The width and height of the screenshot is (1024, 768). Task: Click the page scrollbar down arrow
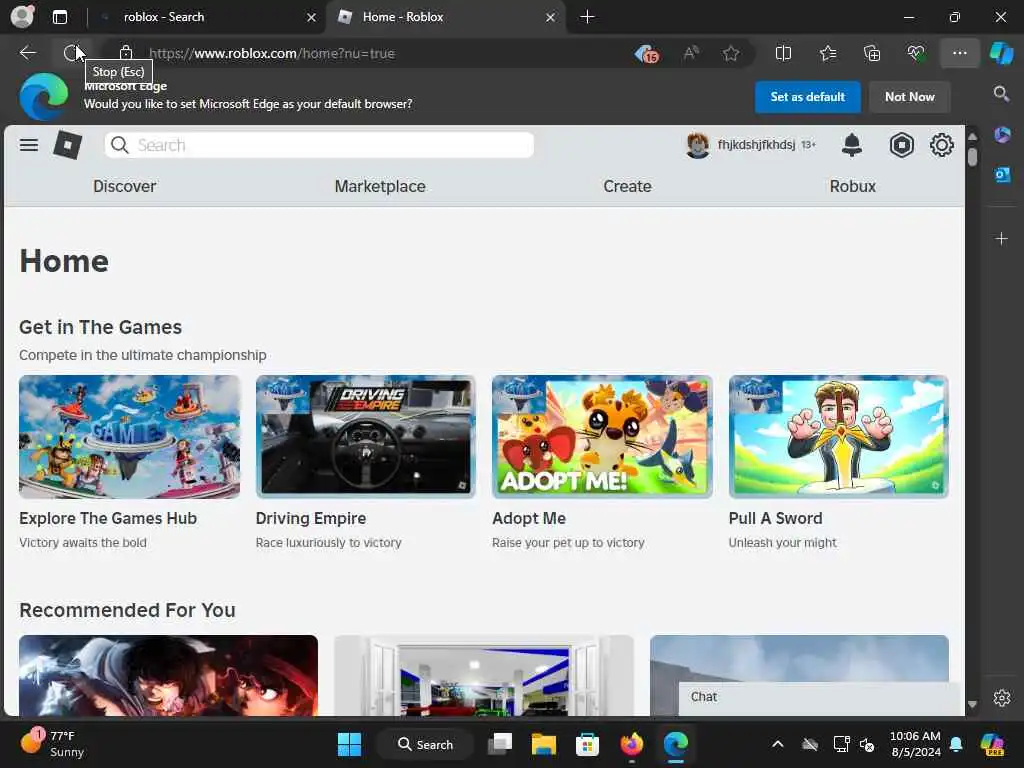[972, 704]
